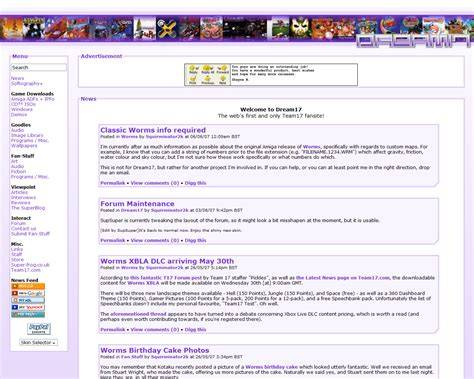Click the orange RSS feed badge

click(x=28, y=286)
